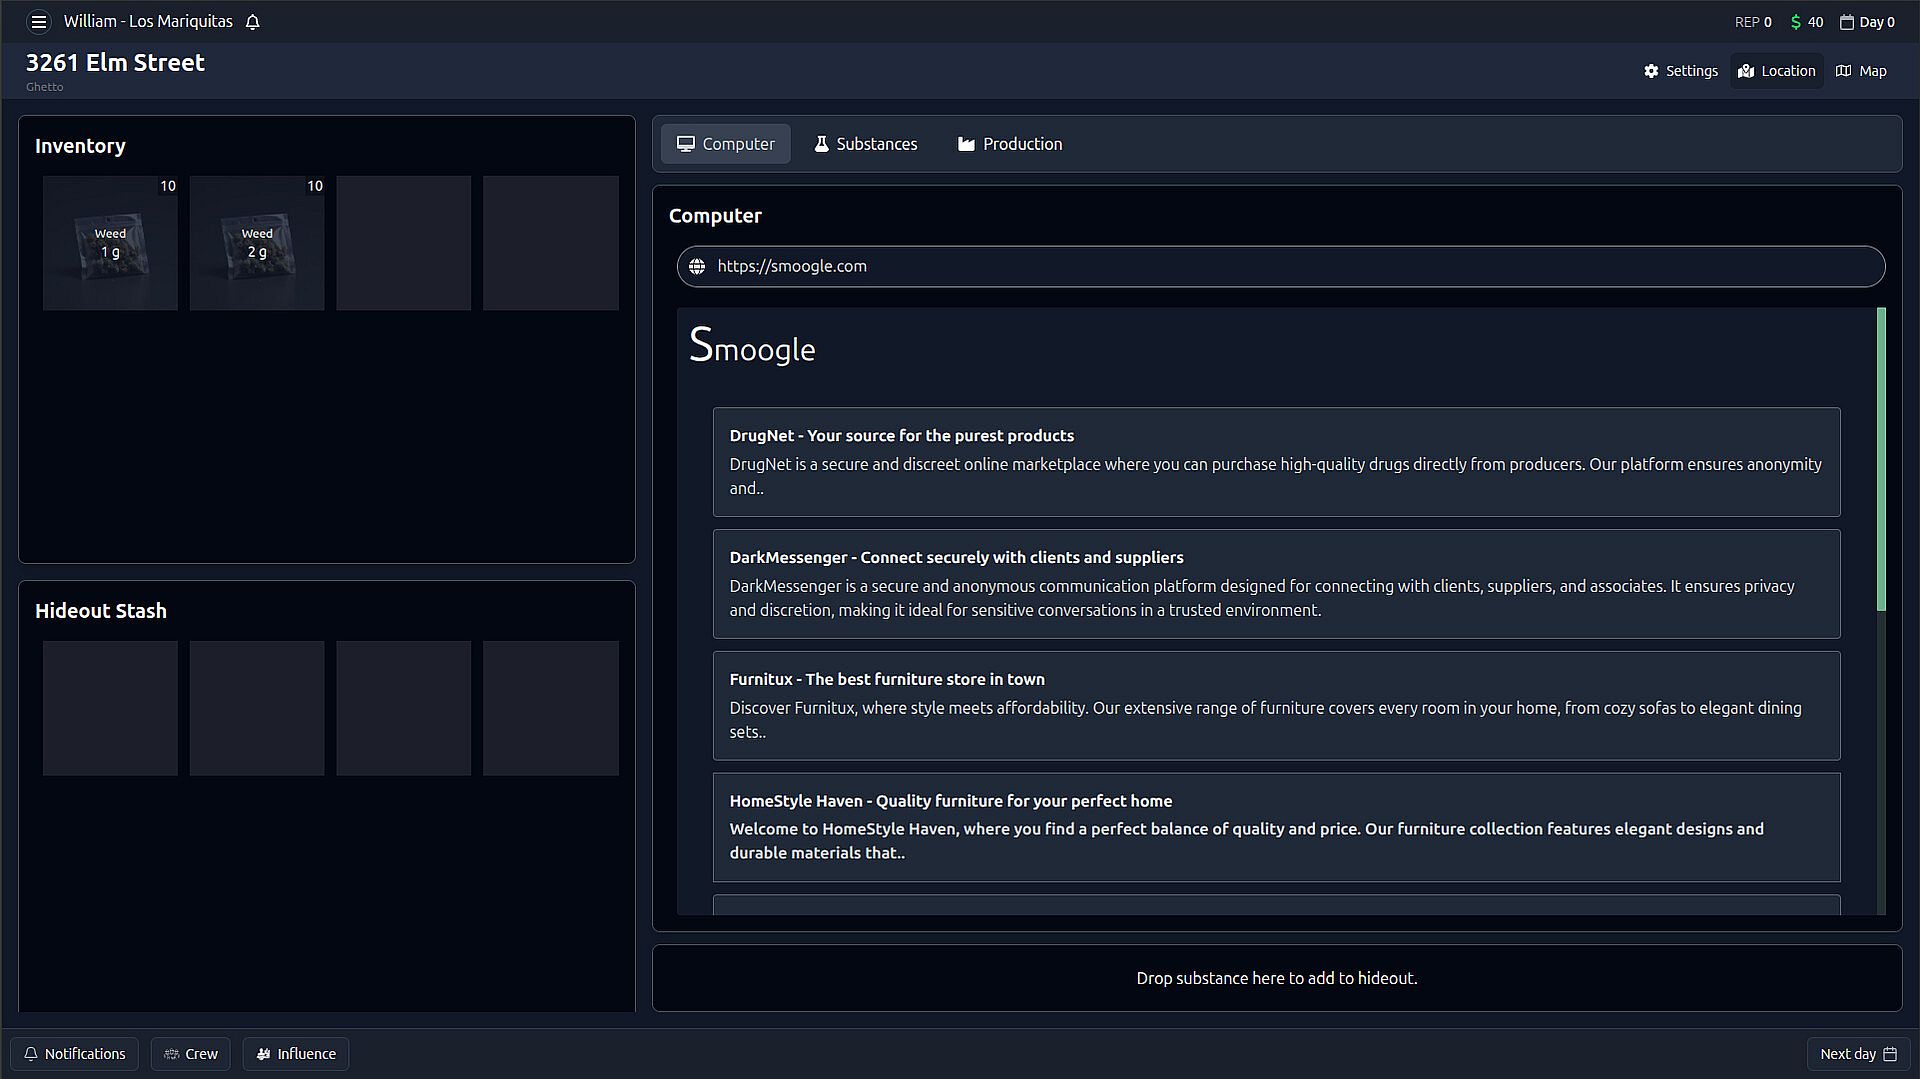Switch to the Location view
Viewport: 1920px width, 1079px height.
(1777, 71)
